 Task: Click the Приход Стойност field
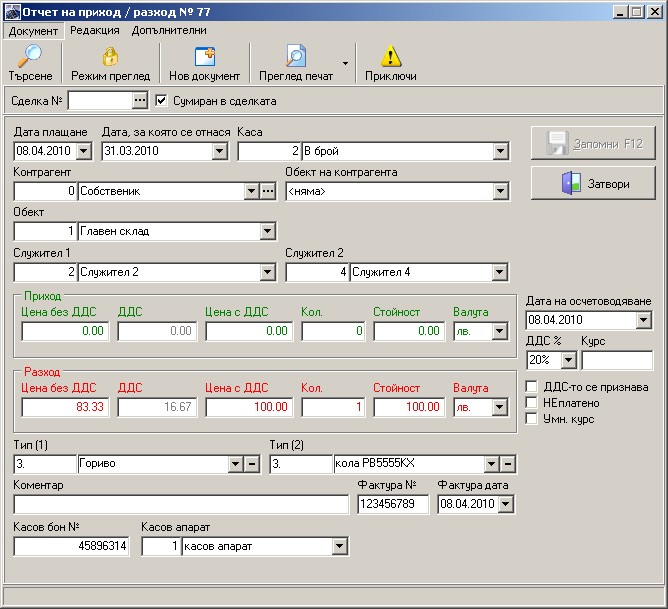409,331
